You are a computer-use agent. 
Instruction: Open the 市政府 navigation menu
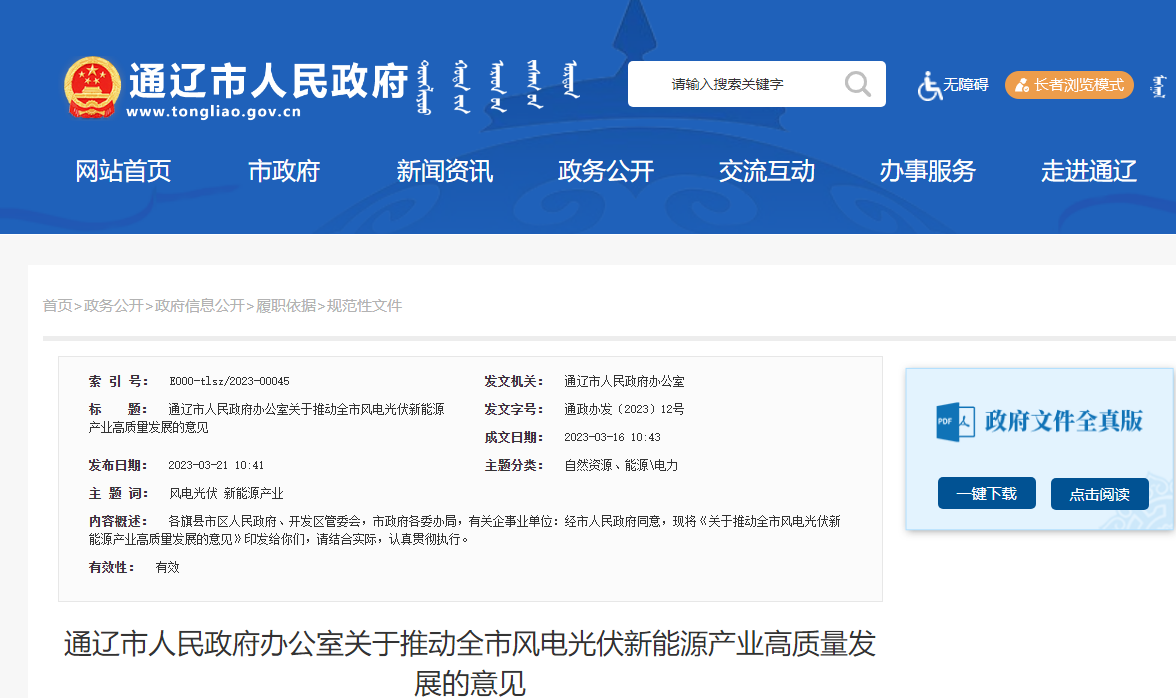[x=284, y=172]
